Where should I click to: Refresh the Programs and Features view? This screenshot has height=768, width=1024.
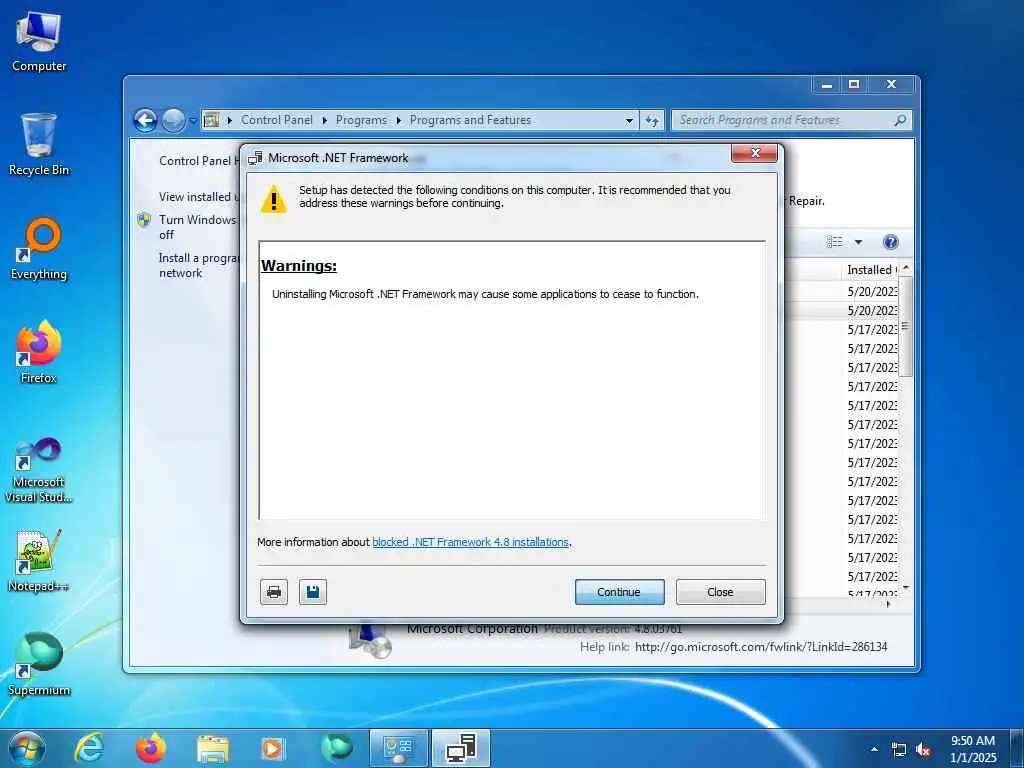click(652, 121)
